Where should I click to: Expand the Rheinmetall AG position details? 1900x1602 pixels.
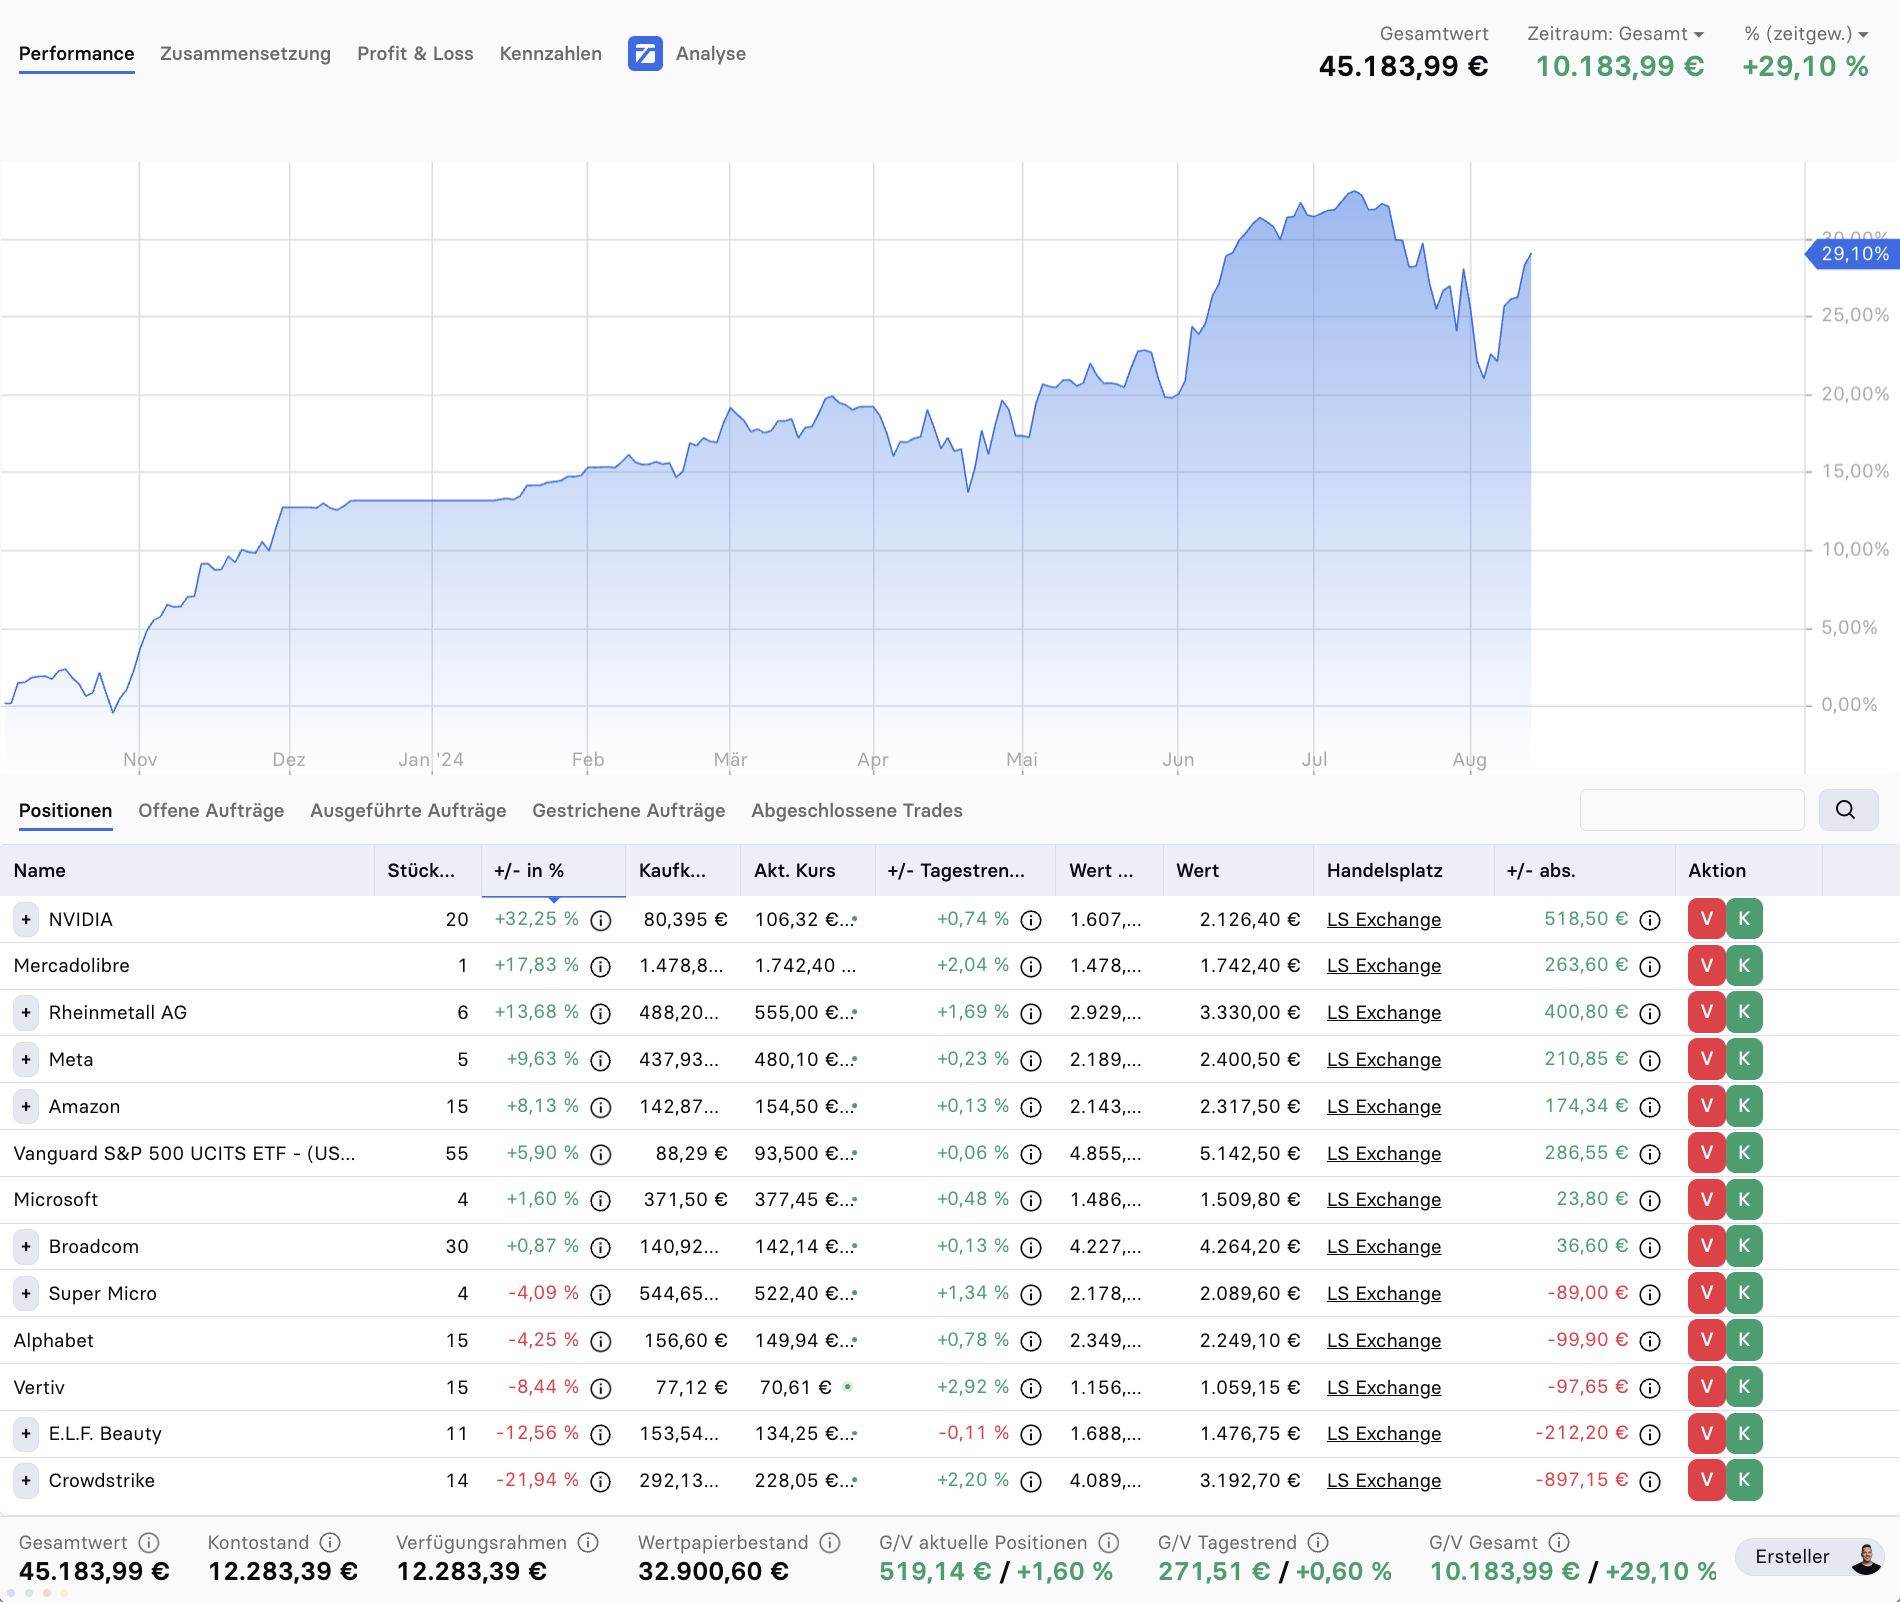click(x=25, y=1012)
